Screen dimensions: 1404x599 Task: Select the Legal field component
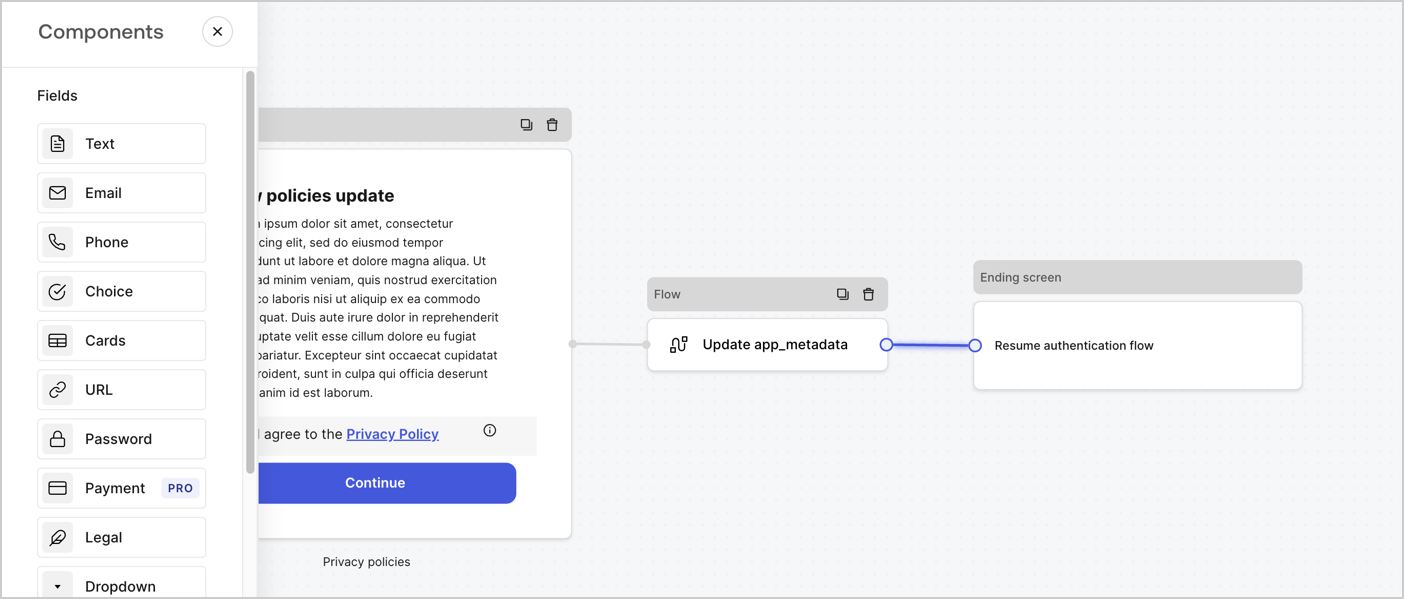[121, 537]
